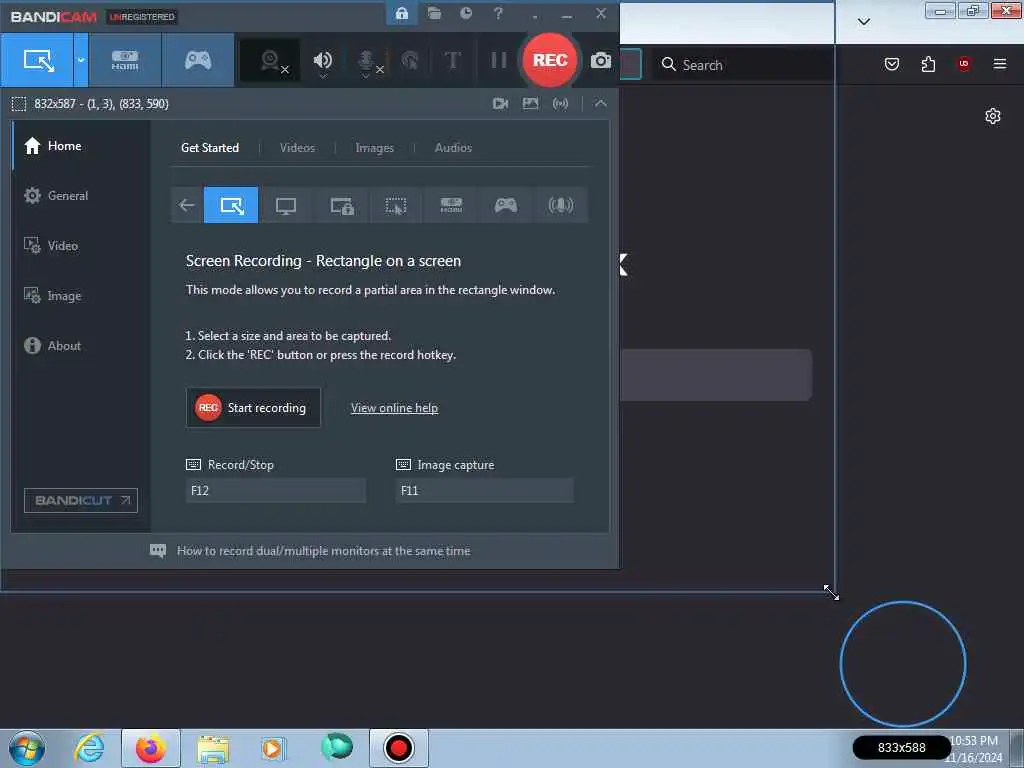Click the Record/Stop hotkey field F12
The width and height of the screenshot is (1024, 768).
[x=276, y=490]
